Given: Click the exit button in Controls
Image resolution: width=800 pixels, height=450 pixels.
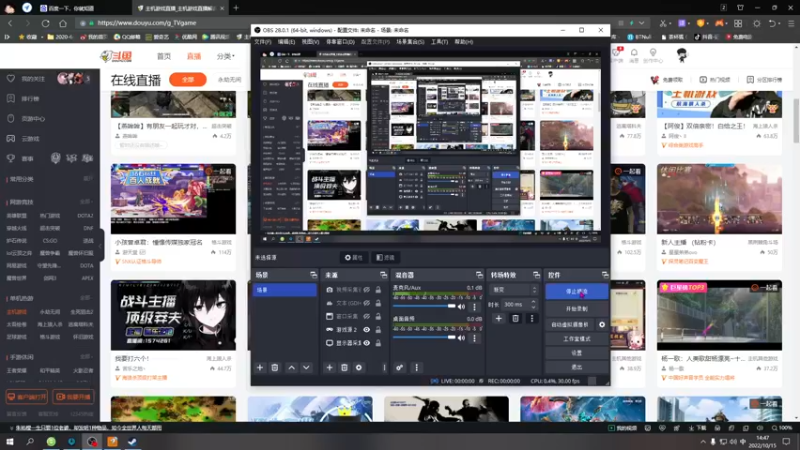Looking at the screenshot, I should [x=577, y=367].
